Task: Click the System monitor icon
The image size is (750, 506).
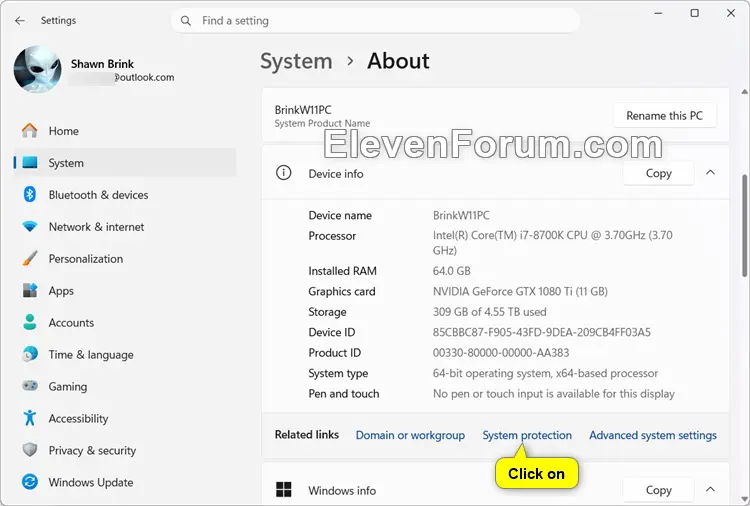Action: click(30, 163)
